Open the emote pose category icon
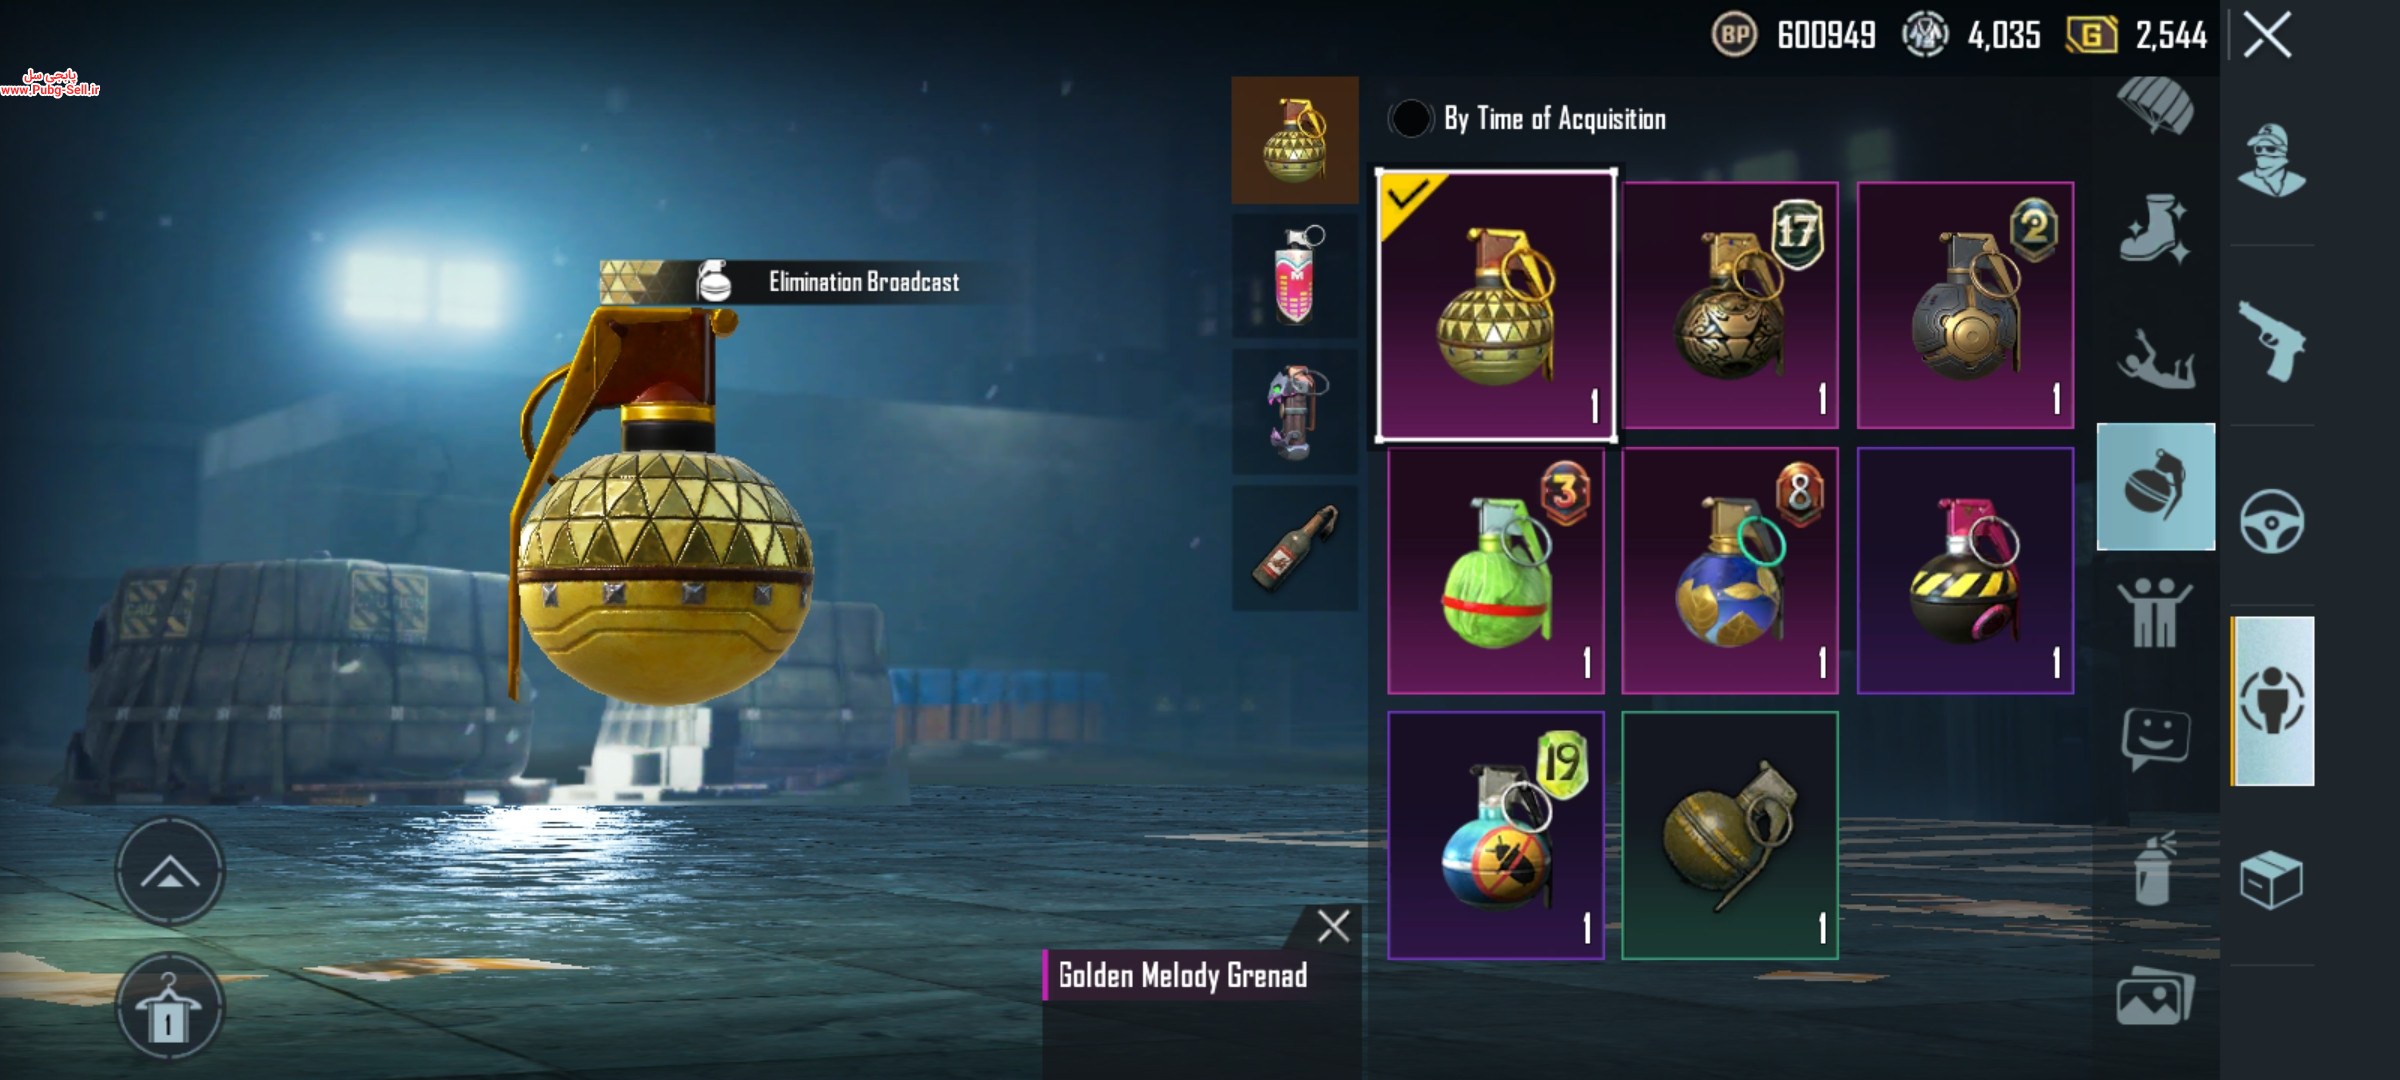This screenshot has height=1080, width=2400. [2156, 358]
